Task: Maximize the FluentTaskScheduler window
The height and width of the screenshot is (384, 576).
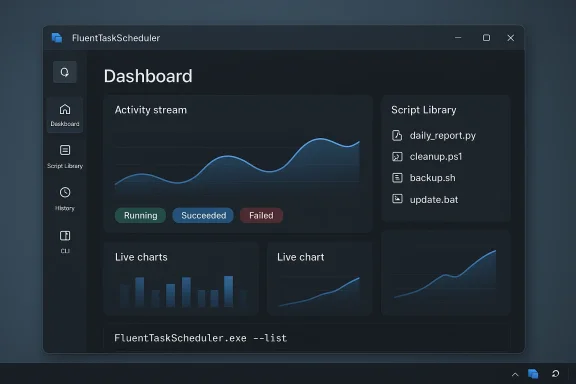Action: (486, 37)
